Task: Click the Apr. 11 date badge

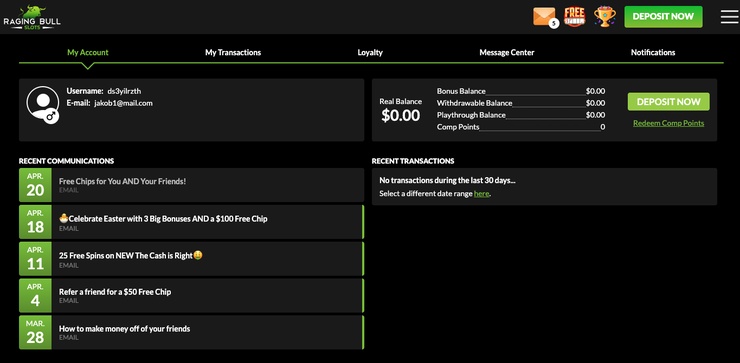Action: (35, 259)
